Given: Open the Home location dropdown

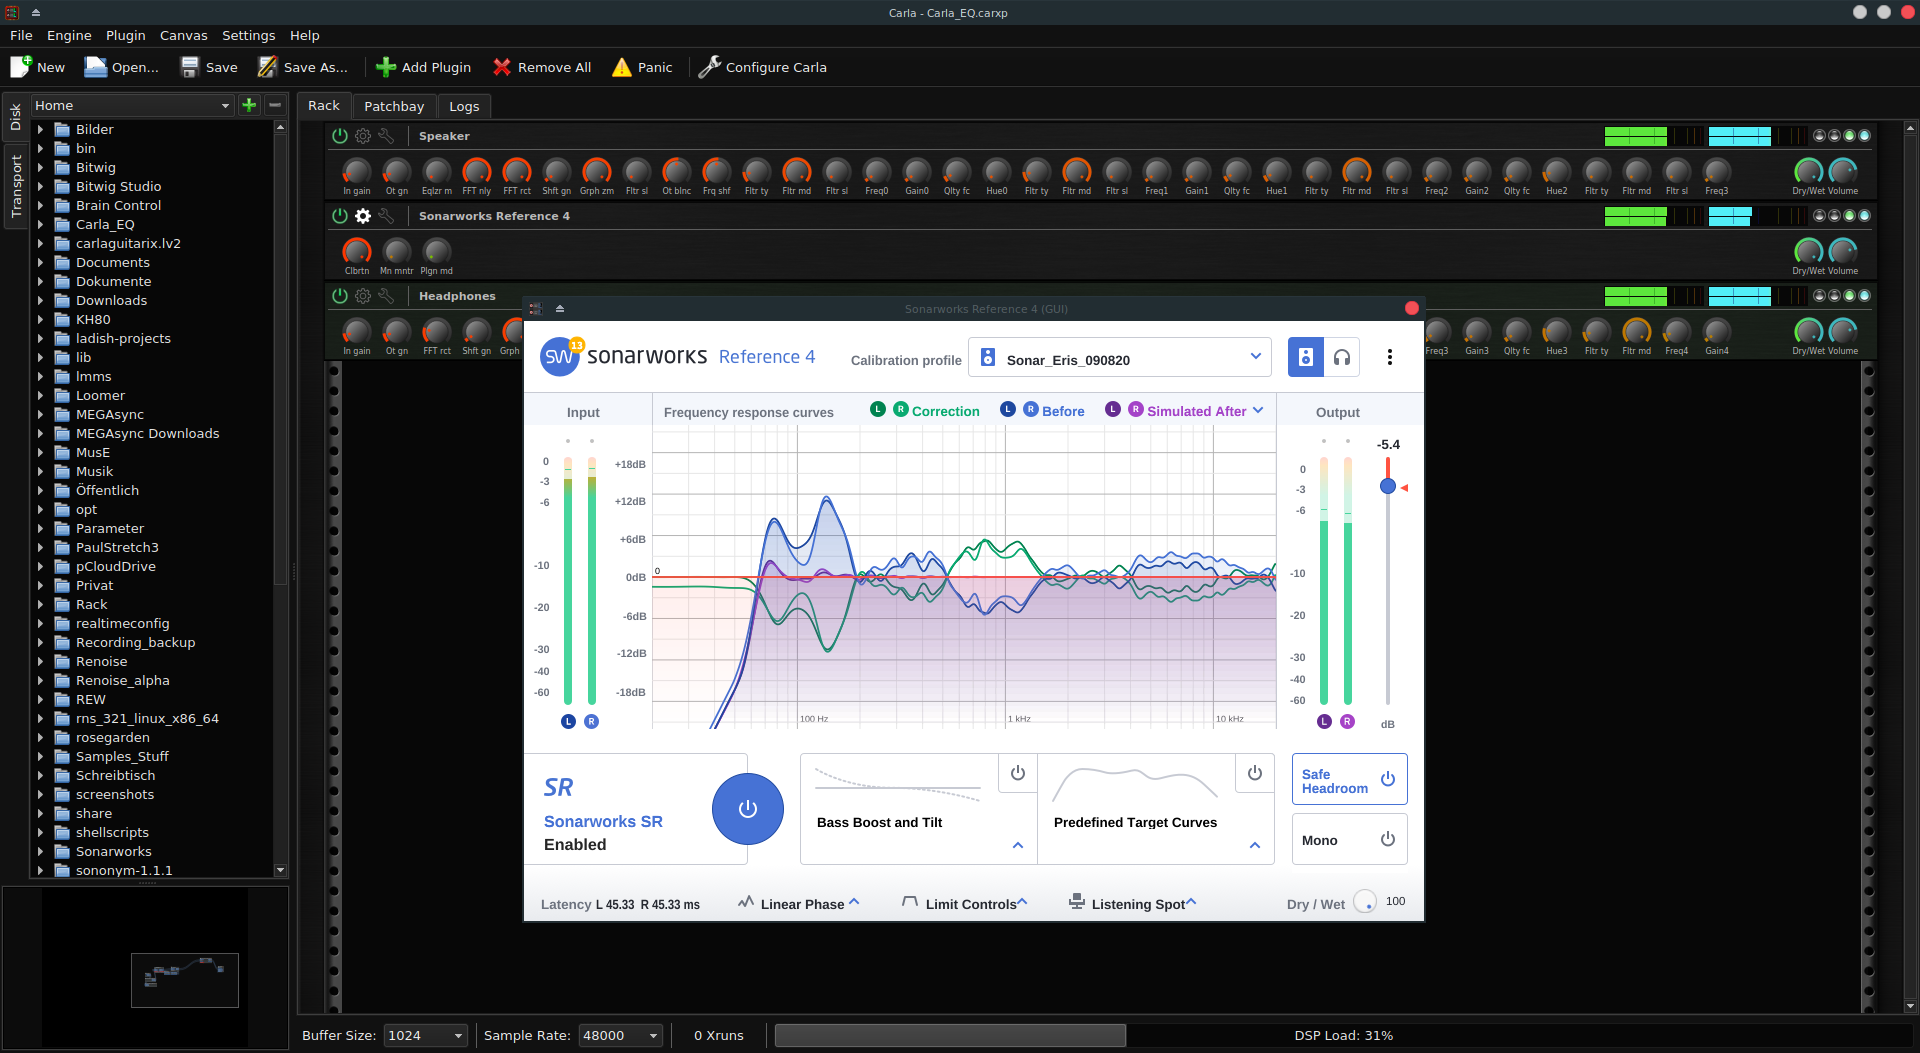Looking at the screenshot, I should pyautogui.click(x=132, y=105).
